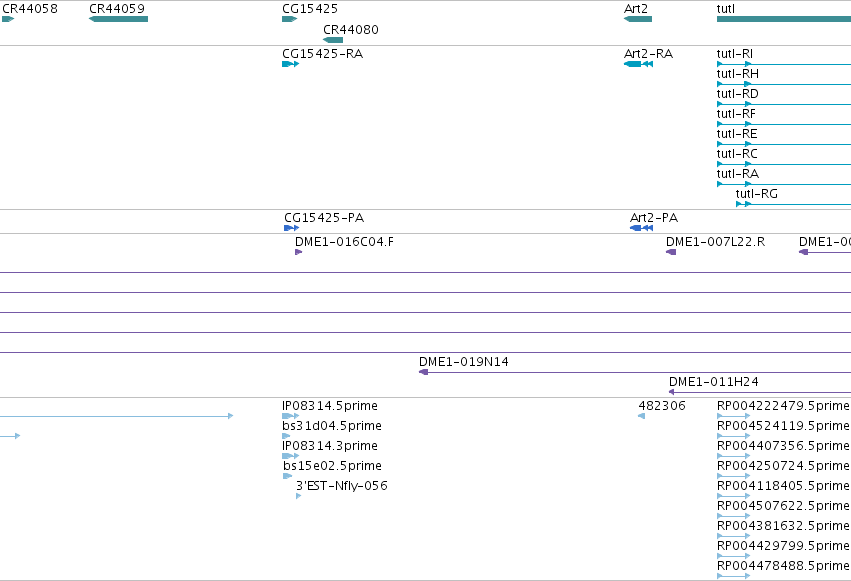Click the DME1-016C04.F feature label

[344, 242]
